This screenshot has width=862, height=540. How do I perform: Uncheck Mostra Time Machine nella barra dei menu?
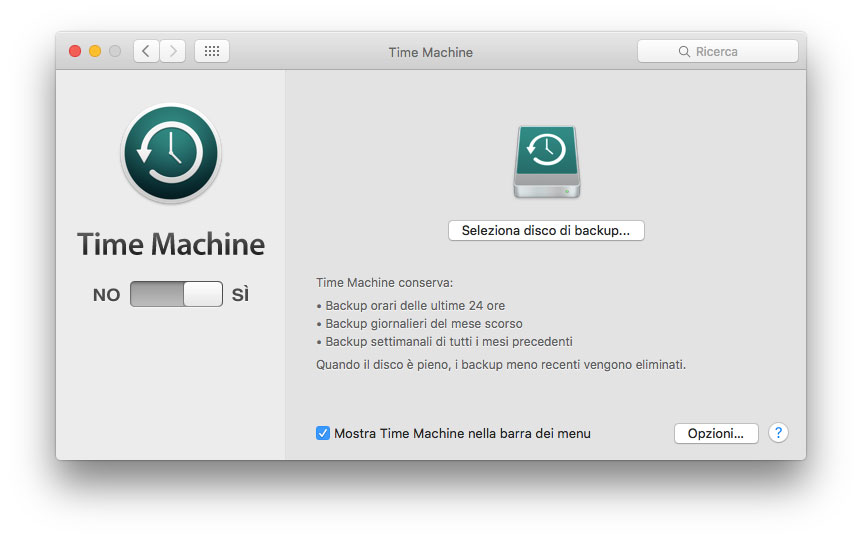[323, 433]
